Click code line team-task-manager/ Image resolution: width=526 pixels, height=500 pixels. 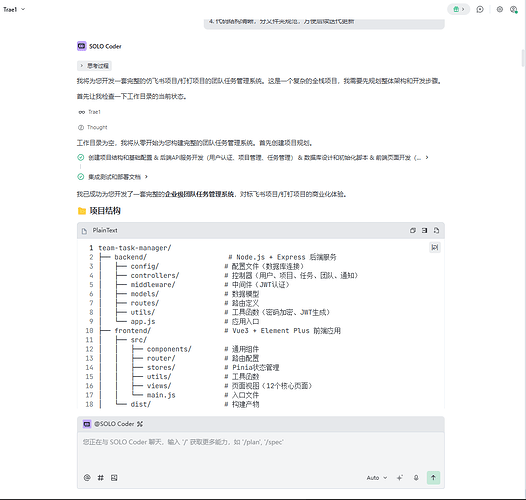[x=135, y=248]
